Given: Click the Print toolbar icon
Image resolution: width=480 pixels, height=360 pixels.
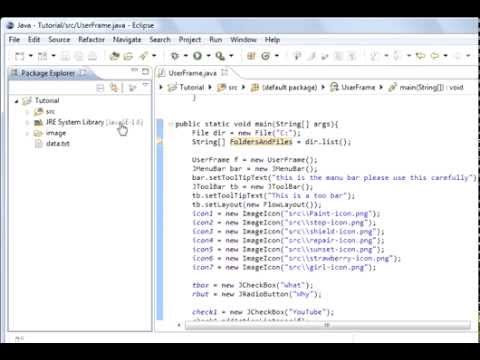Looking at the screenshot, I should tap(92, 56).
